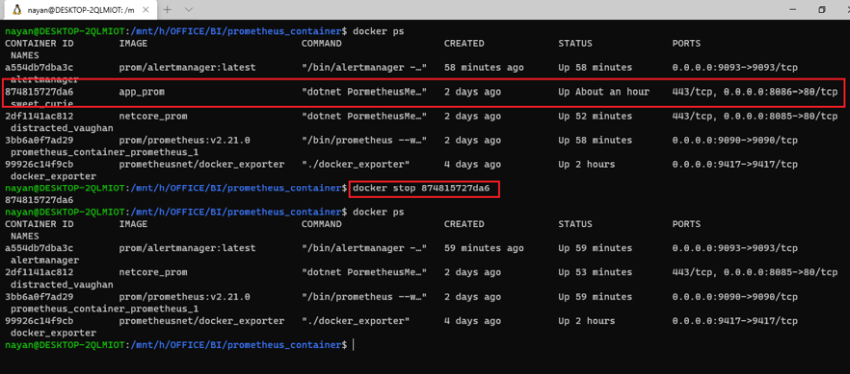This screenshot has width=850, height=374.
Task: Click container ID '874815727da6' in the app_prom row
Action: (39, 92)
